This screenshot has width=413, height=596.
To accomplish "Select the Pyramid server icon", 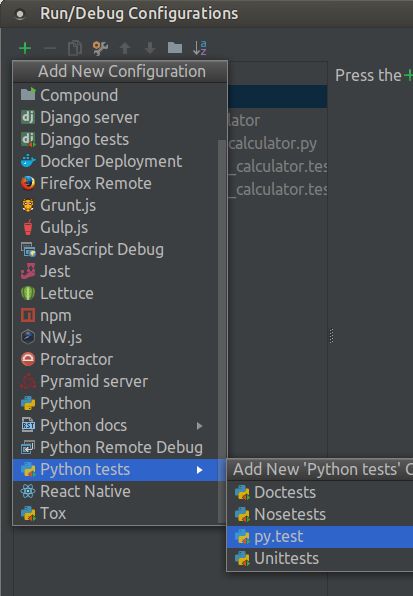I will (x=28, y=381).
